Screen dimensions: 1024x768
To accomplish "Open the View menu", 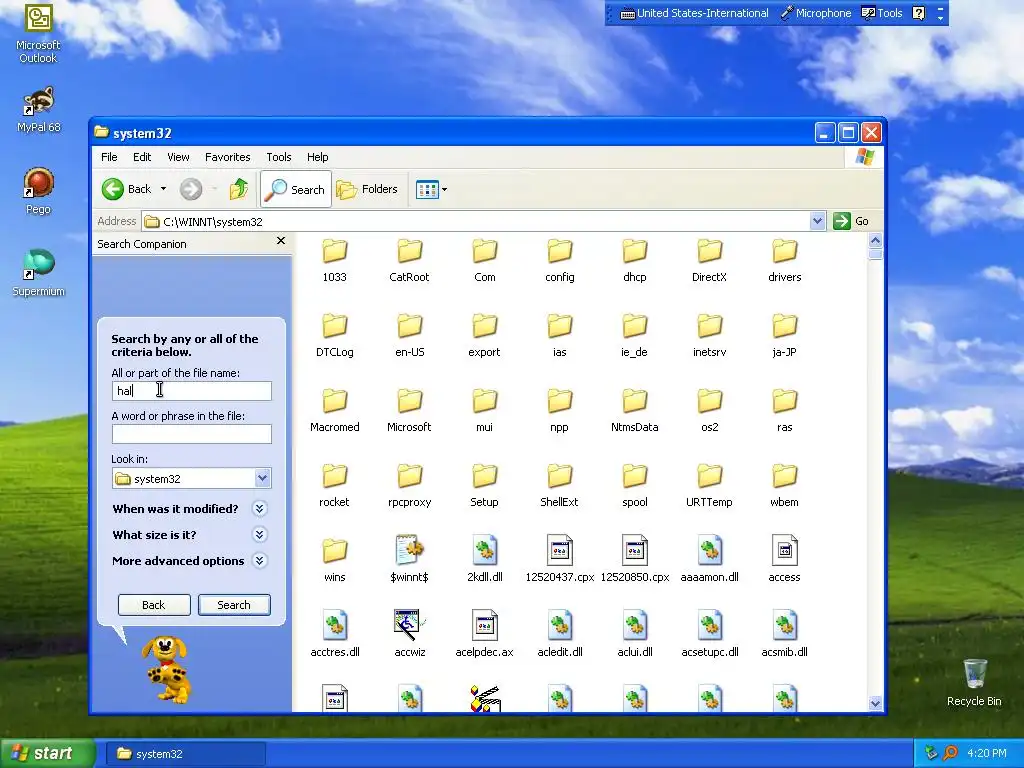I will click(178, 157).
